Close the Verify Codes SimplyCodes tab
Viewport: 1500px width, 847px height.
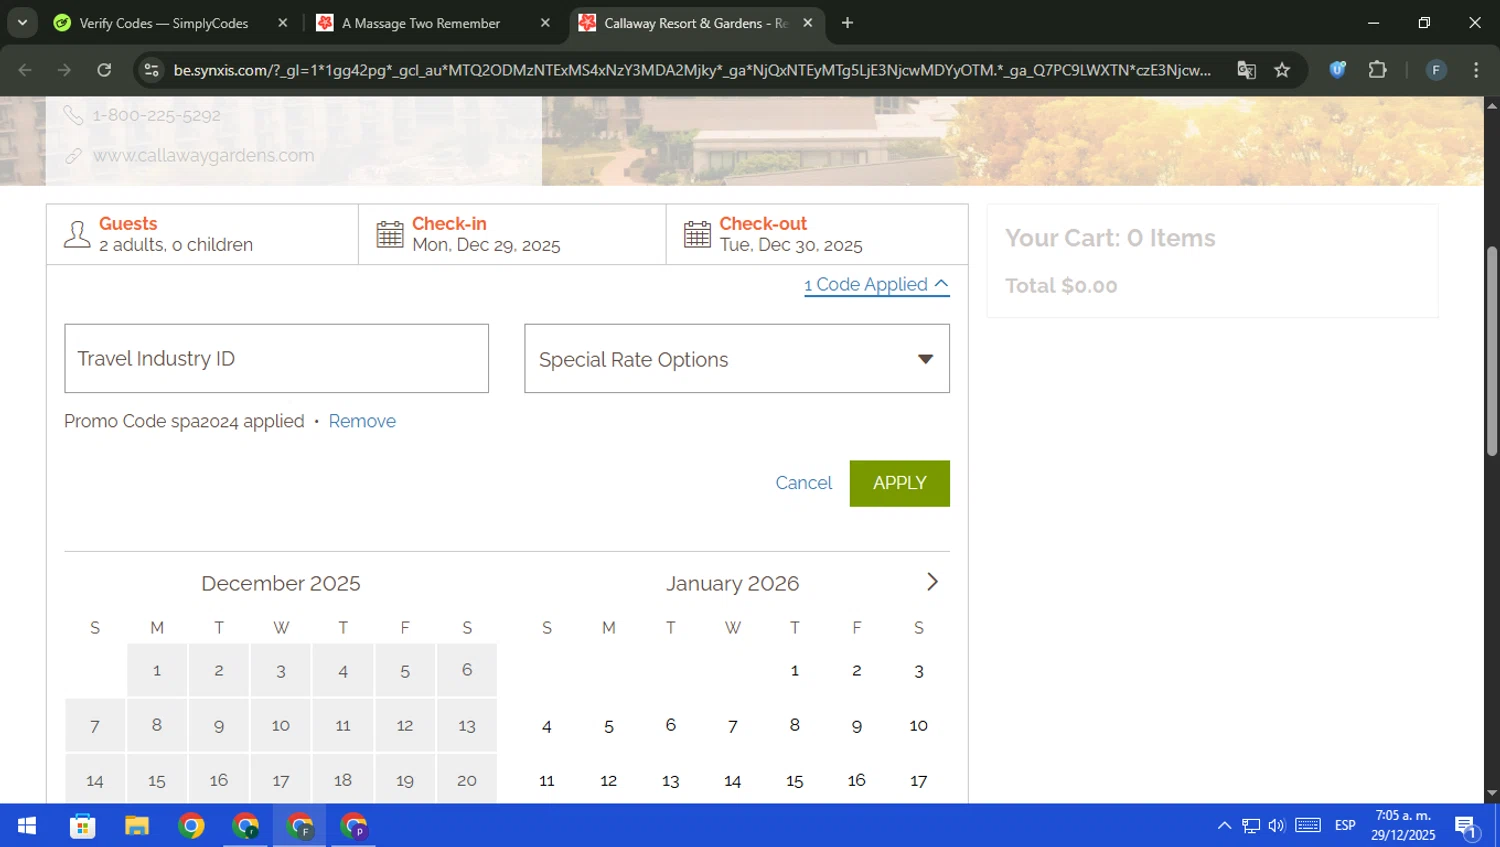click(283, 23)
